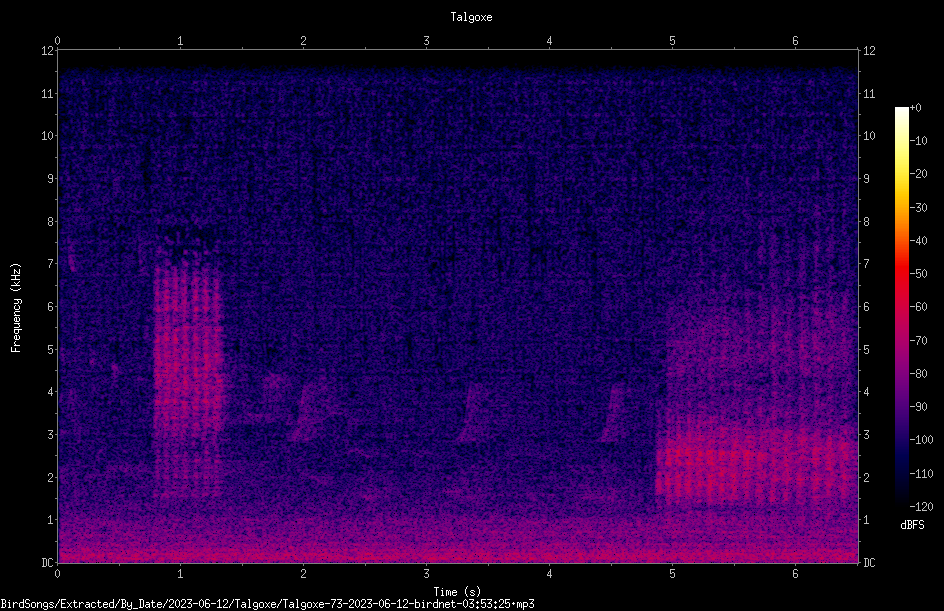
Task: Click the dBFS unit label
Action: [912, 525]
